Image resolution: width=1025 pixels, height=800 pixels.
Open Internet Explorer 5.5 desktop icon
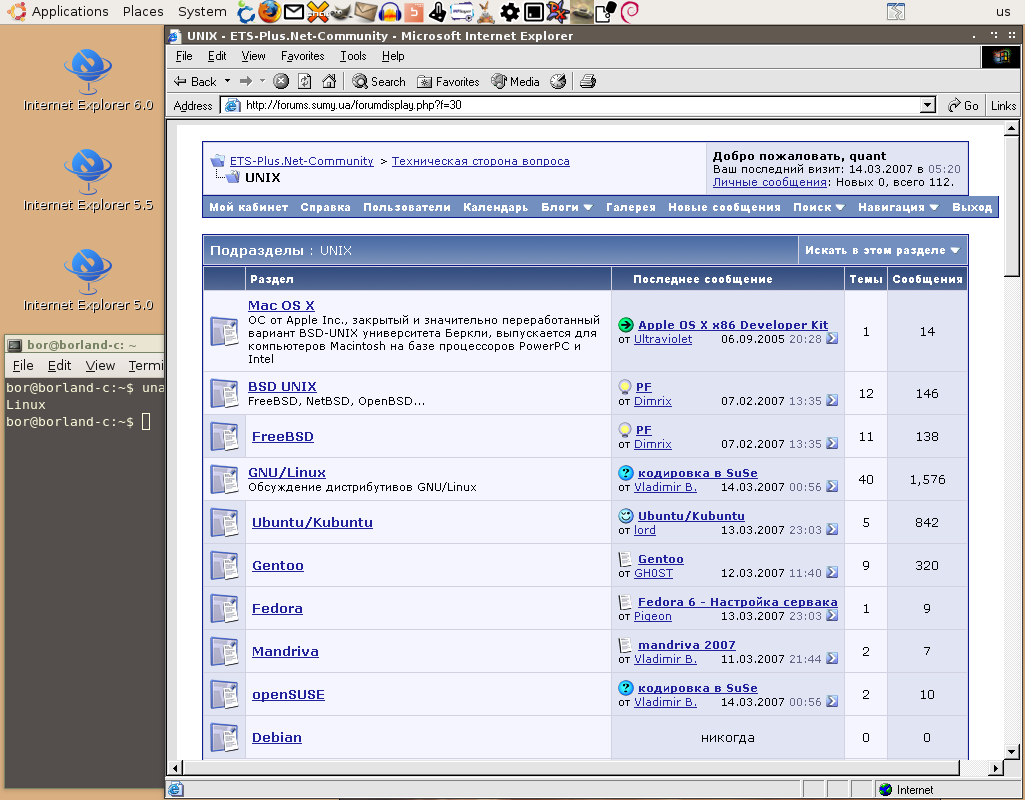click(x=88, y=172)
